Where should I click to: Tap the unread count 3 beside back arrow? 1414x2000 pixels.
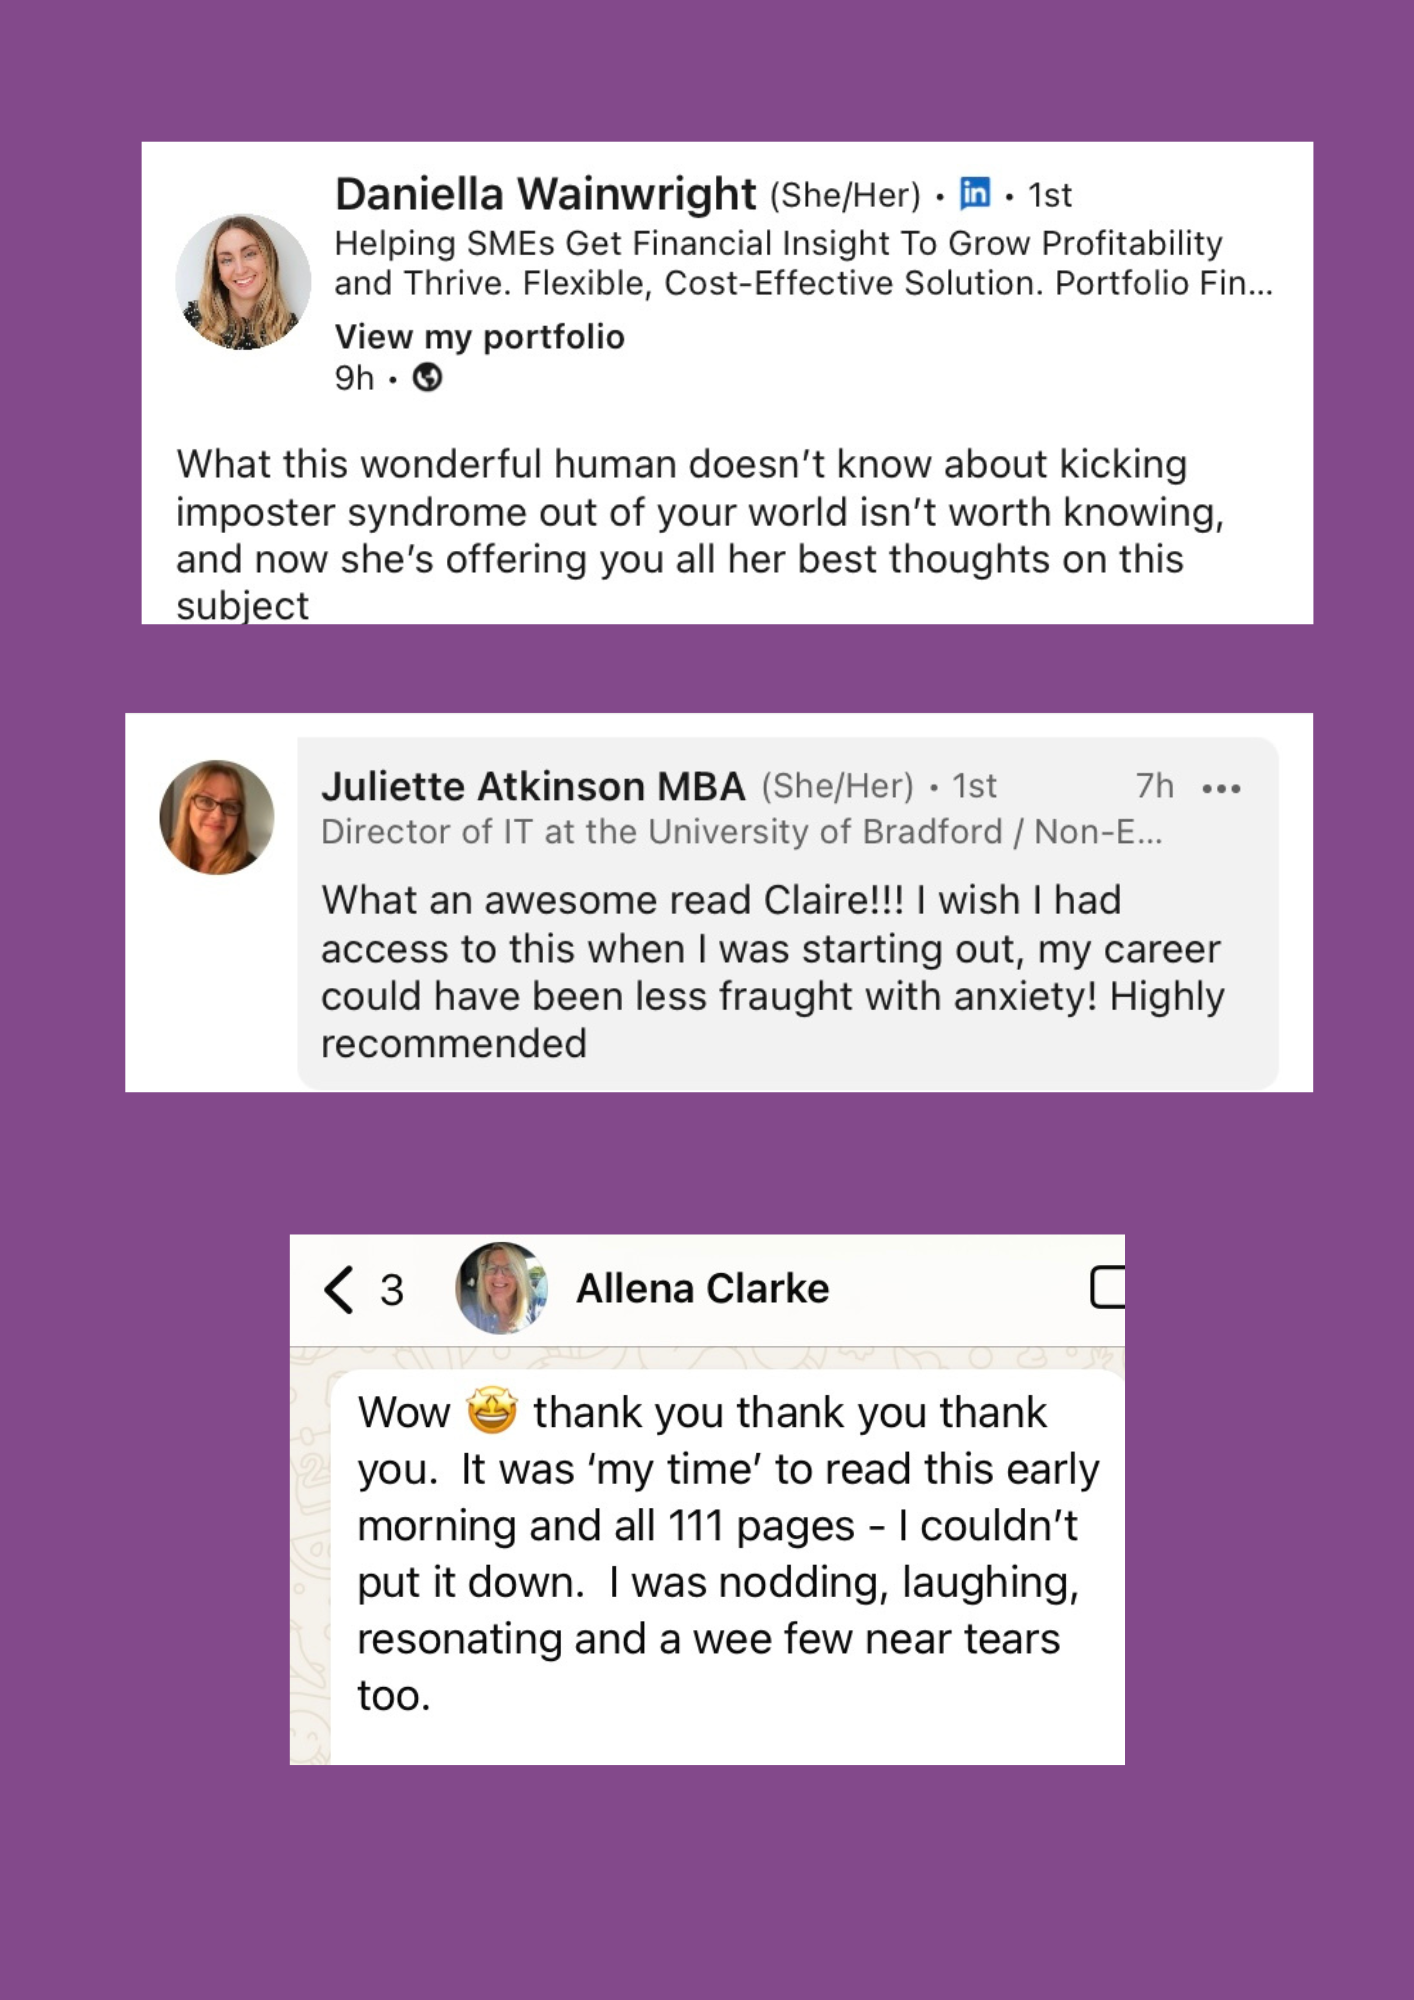[x=392, y=1290]
